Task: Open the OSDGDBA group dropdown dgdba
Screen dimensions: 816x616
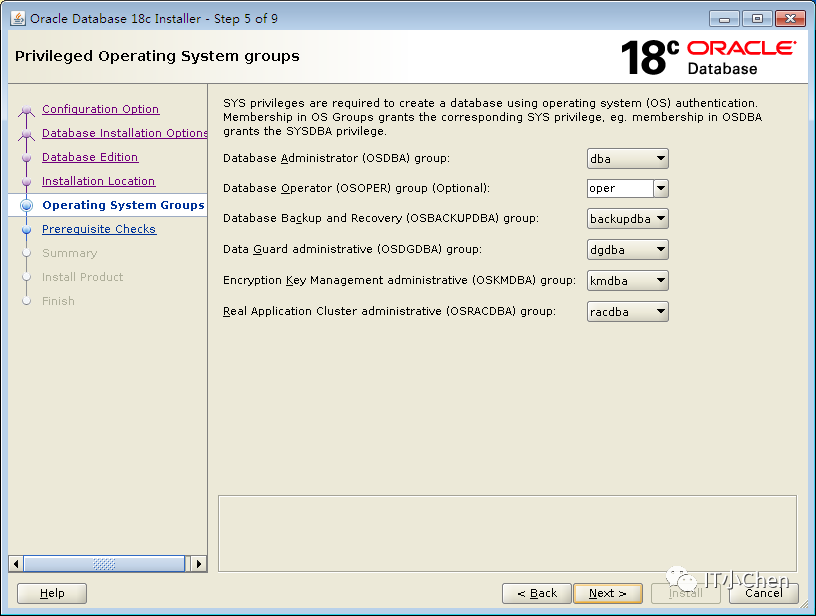Action: pos(628,250)
